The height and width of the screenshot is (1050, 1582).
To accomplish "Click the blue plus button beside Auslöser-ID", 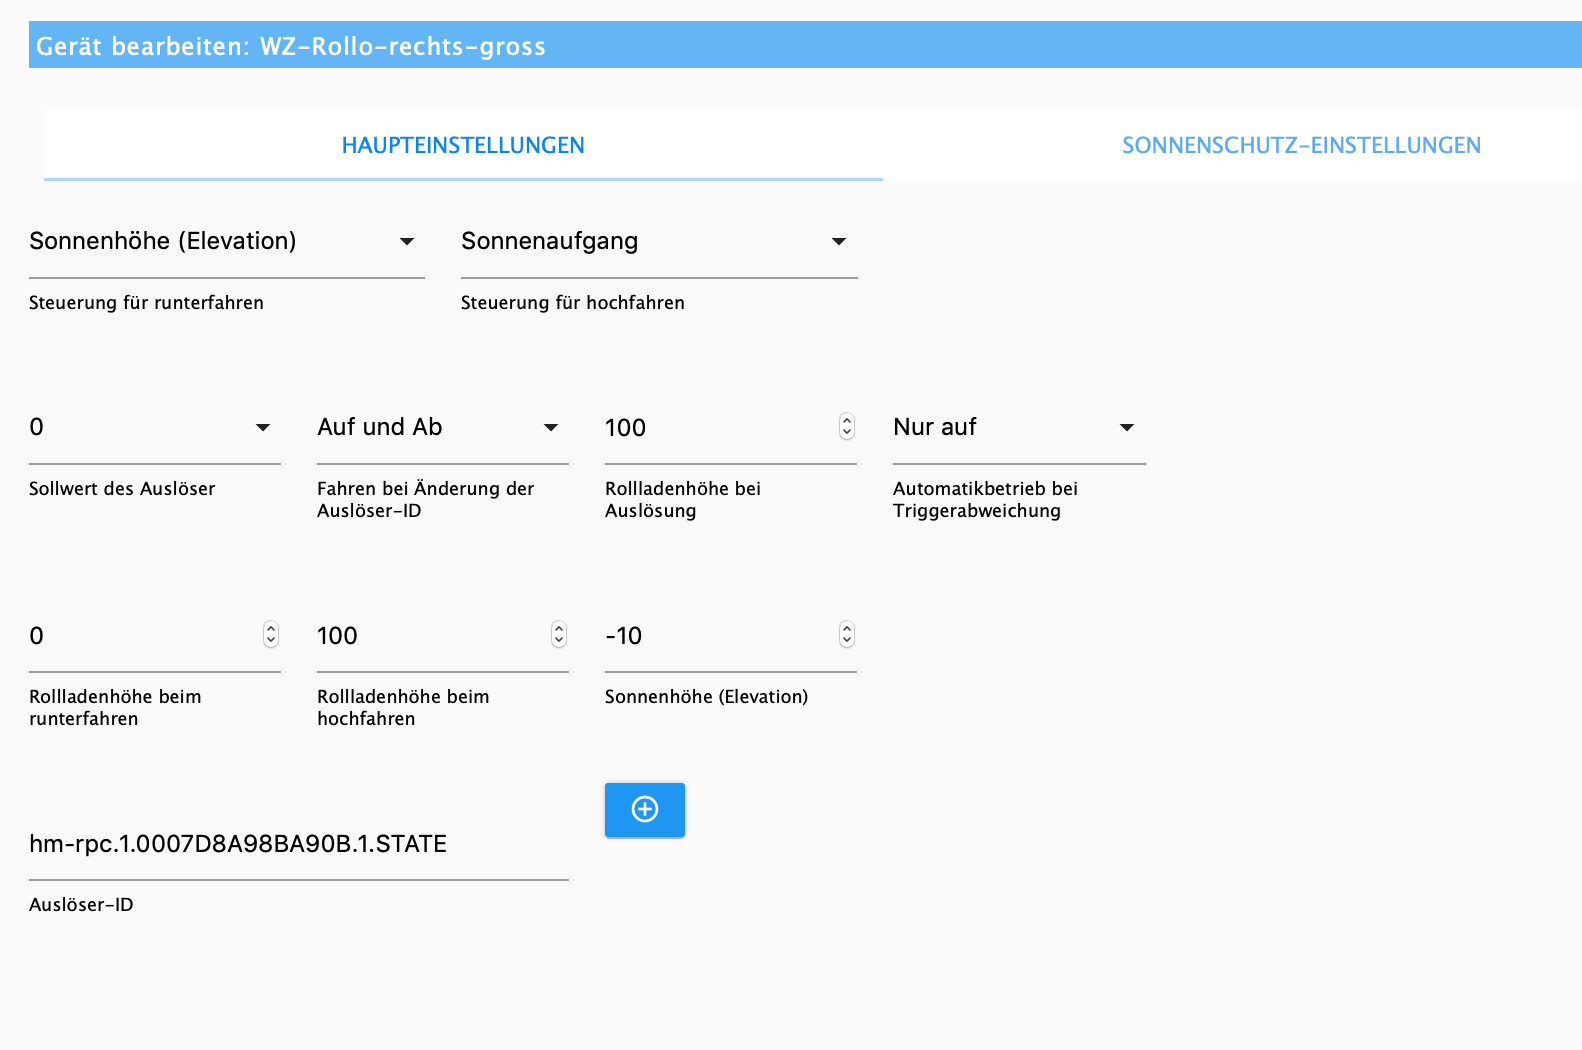I will pyautogui.click(x=645, y=810).
